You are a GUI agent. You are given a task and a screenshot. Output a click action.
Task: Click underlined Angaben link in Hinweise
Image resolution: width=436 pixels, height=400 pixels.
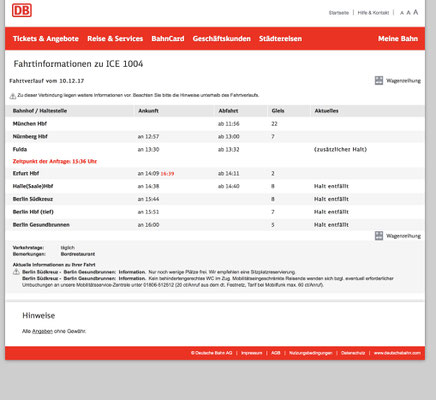pyautogui.click(x=42, y=331)
